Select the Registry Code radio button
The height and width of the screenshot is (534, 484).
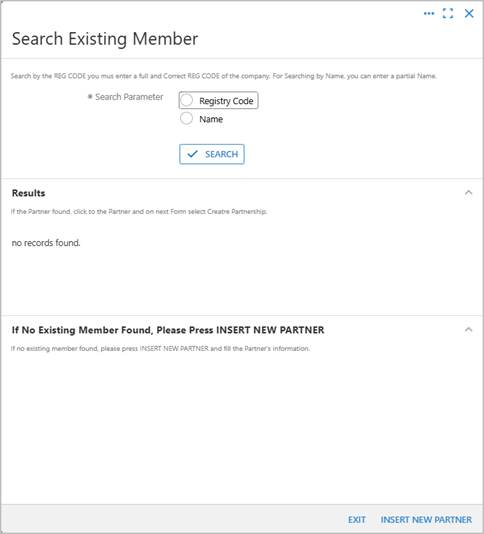[x=187, y=100]
